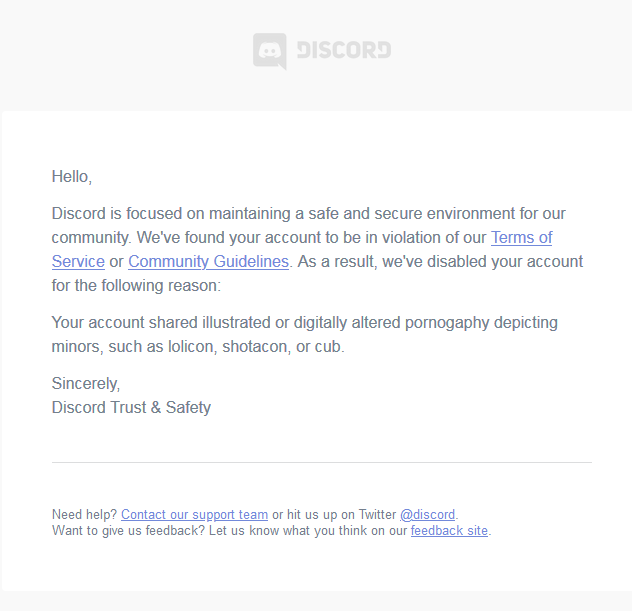Open the Terms of Service link

coord(521,238)
